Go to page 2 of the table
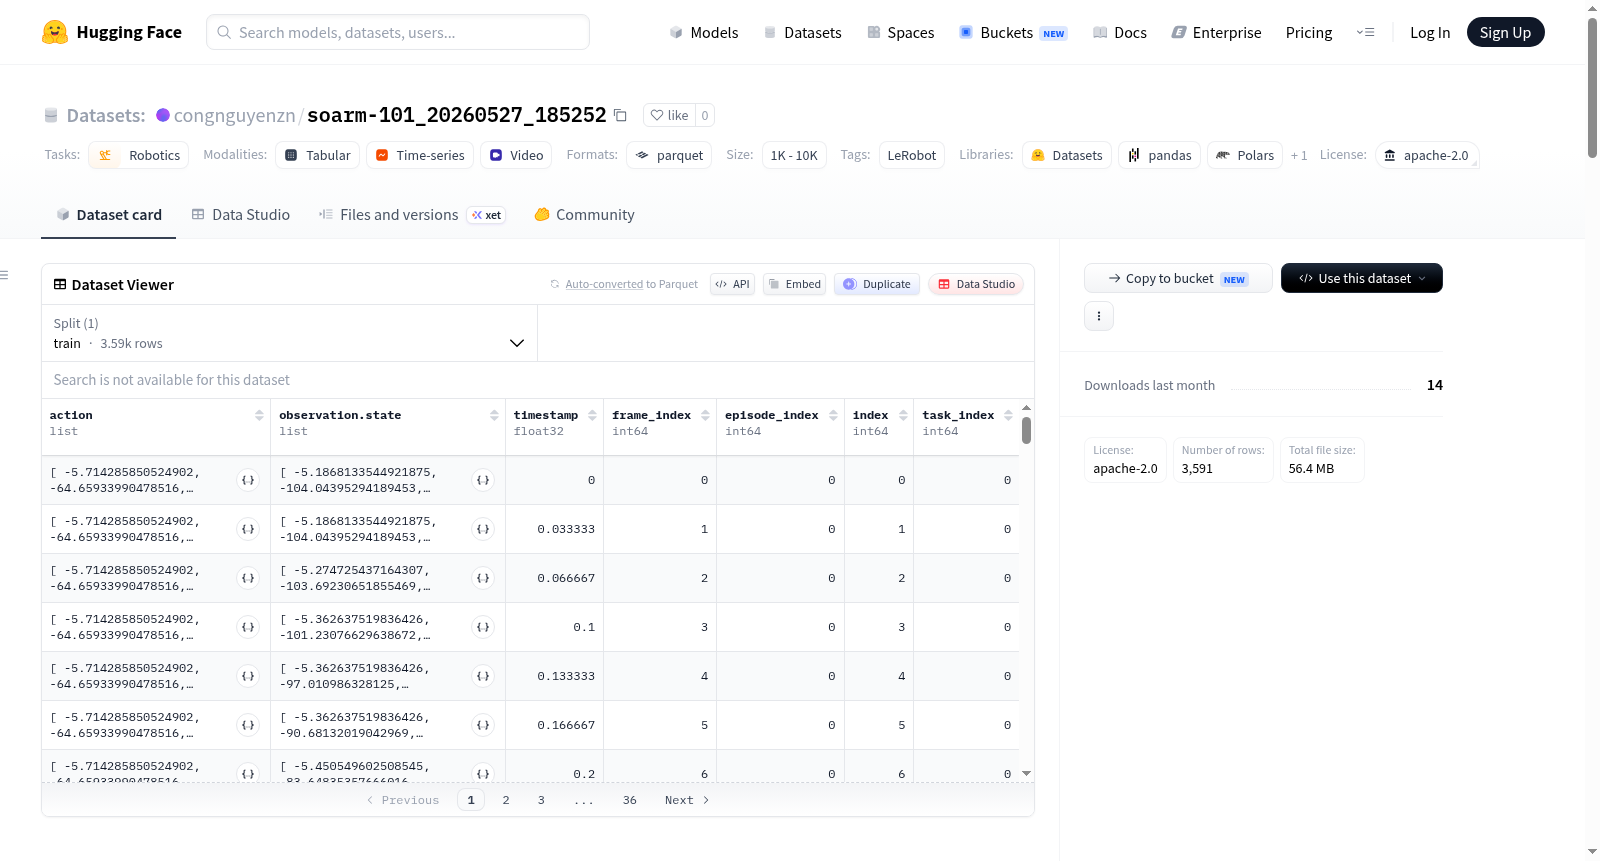The height and width of the screenshot is (861, 1600). 506,800
